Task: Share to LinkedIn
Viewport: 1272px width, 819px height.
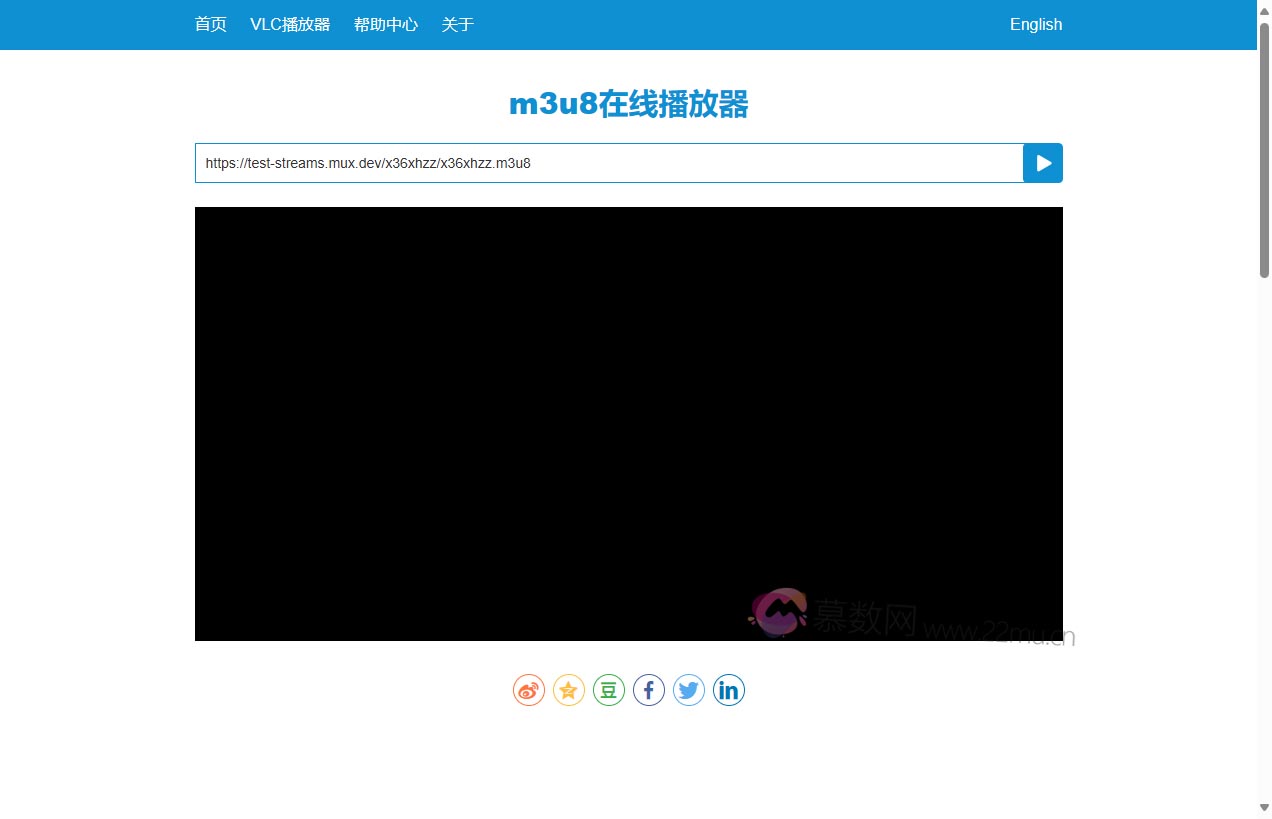Action: coord(729,690)
